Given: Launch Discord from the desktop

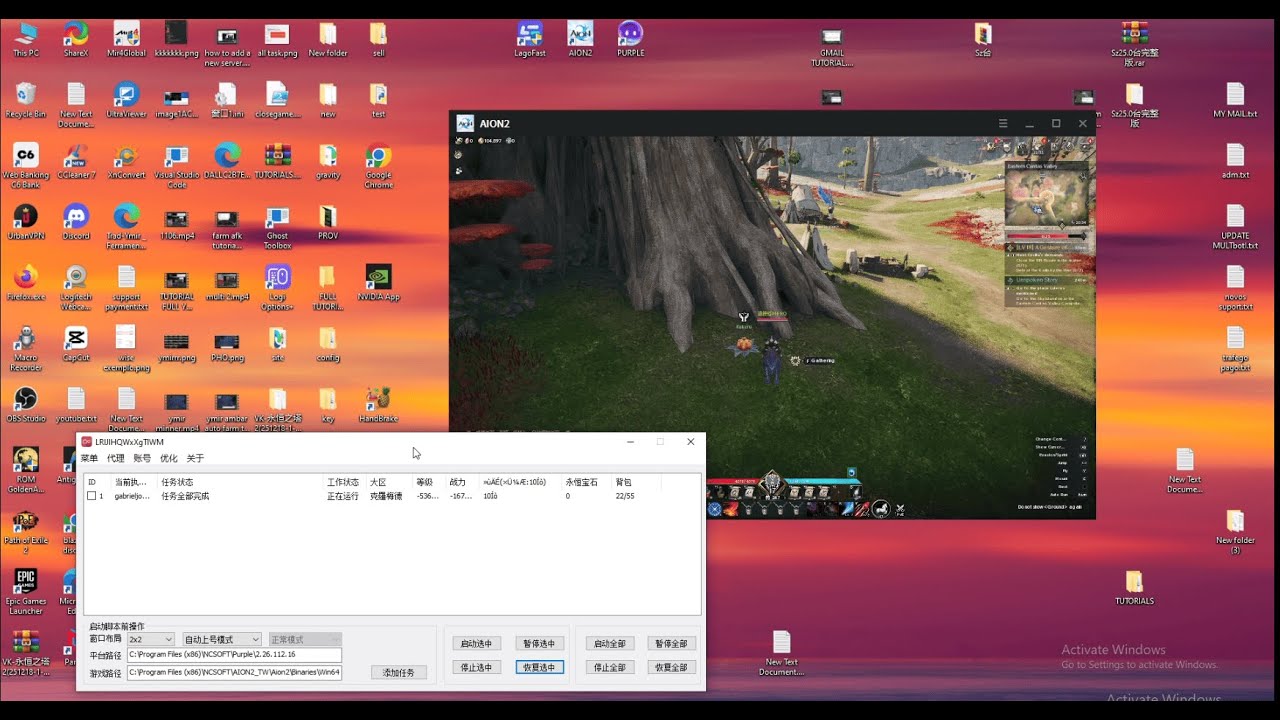Looking at the screenshot, I should 76,222.
